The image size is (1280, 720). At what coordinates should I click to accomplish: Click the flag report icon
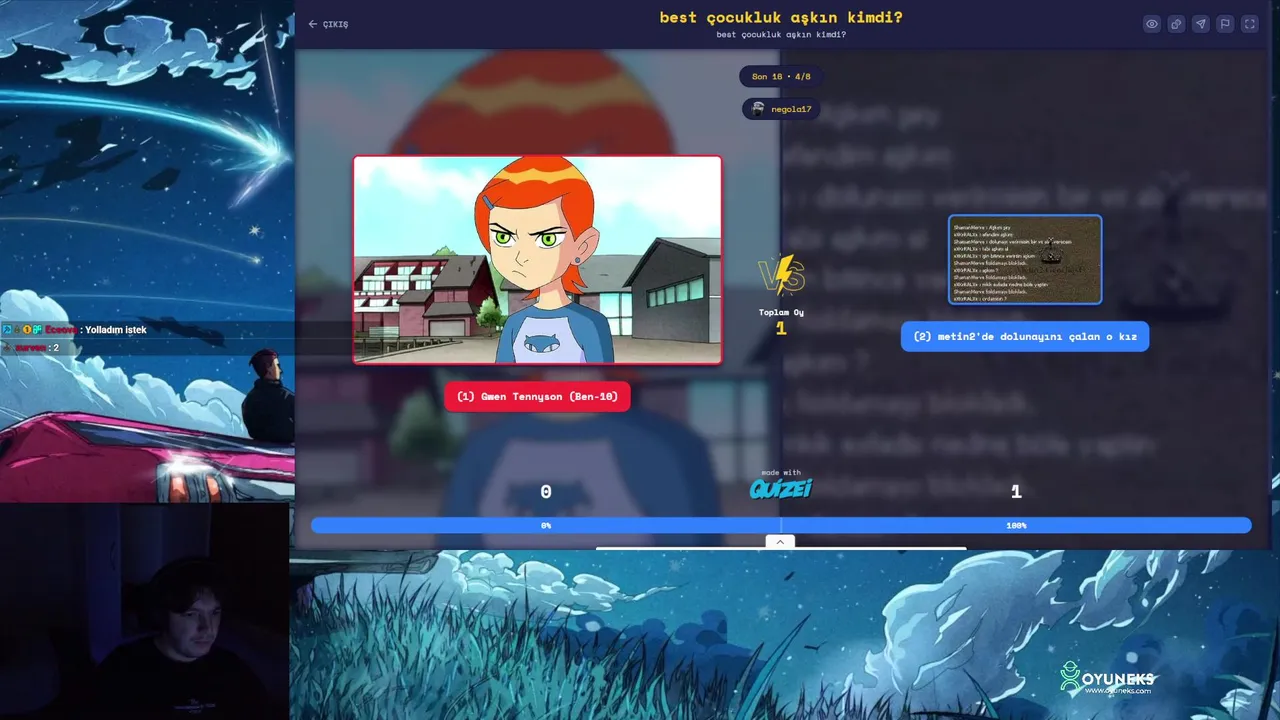1225,24
